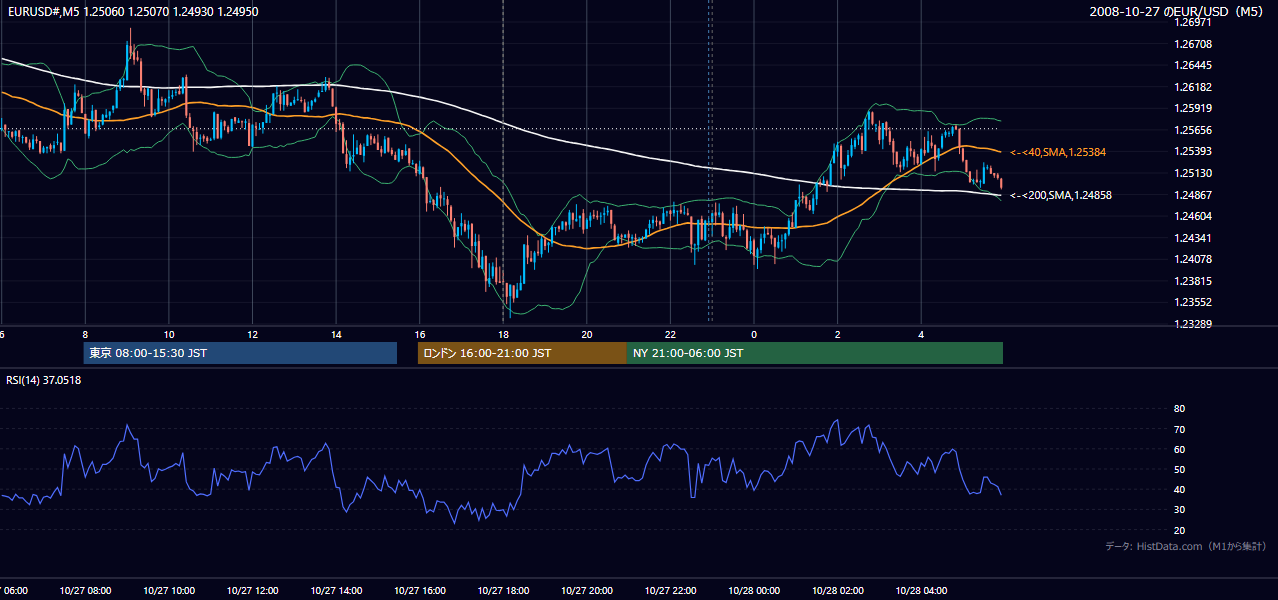Click the 10/27 12:00 bottom date label
This screenshot has height=600, width=1278.
252,591
